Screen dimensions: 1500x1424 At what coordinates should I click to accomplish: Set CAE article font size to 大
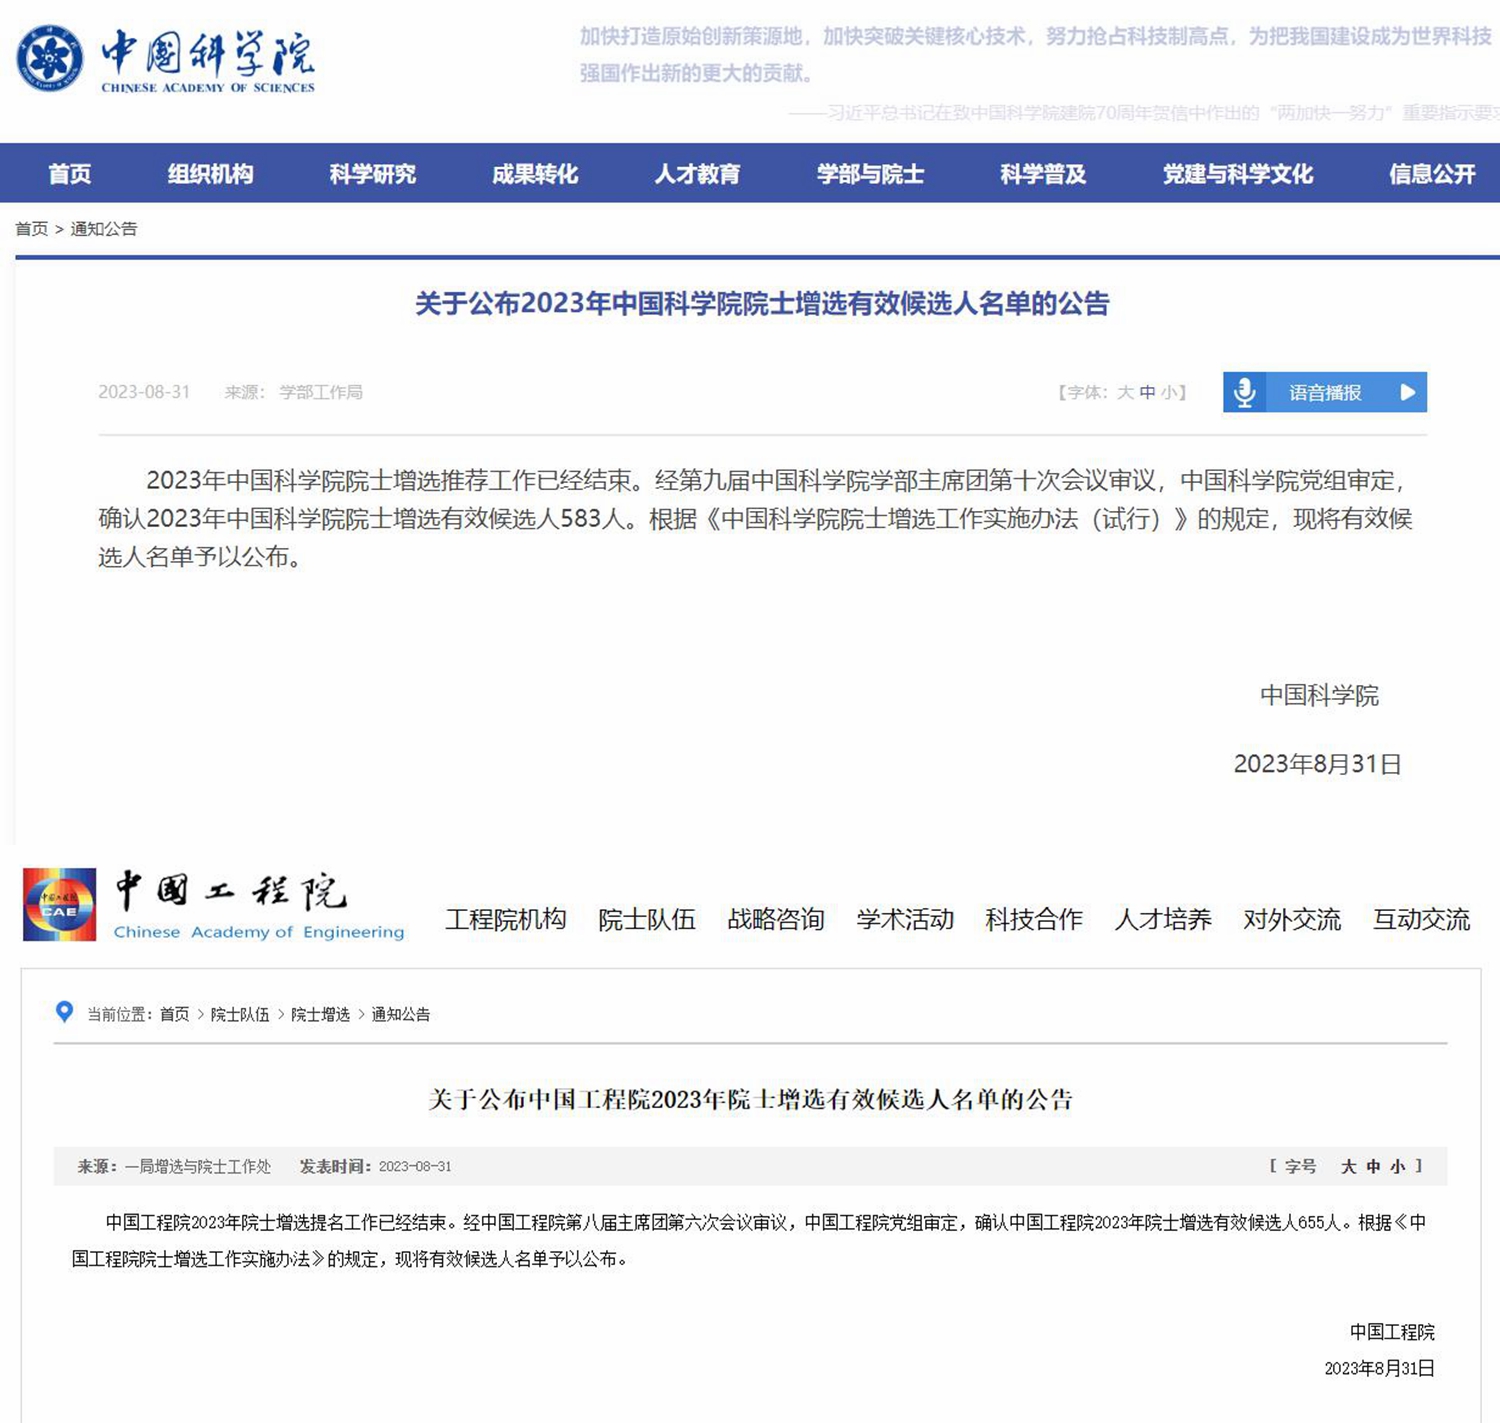coord(1348,1166)
